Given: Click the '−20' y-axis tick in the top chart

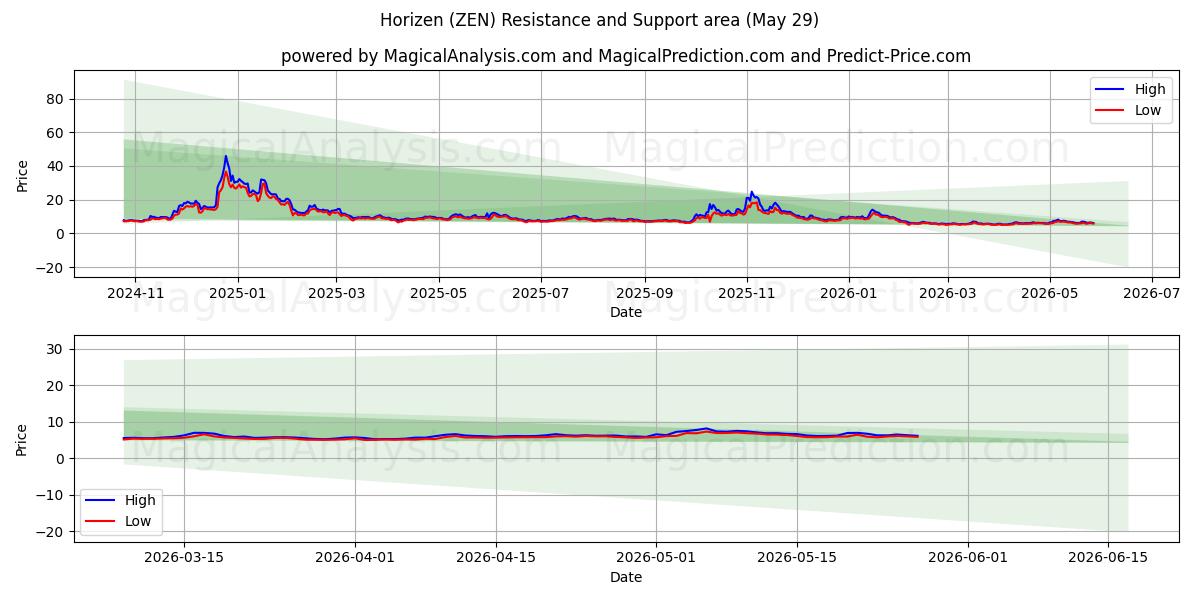Looking at the screenshot, I should 50,268.
